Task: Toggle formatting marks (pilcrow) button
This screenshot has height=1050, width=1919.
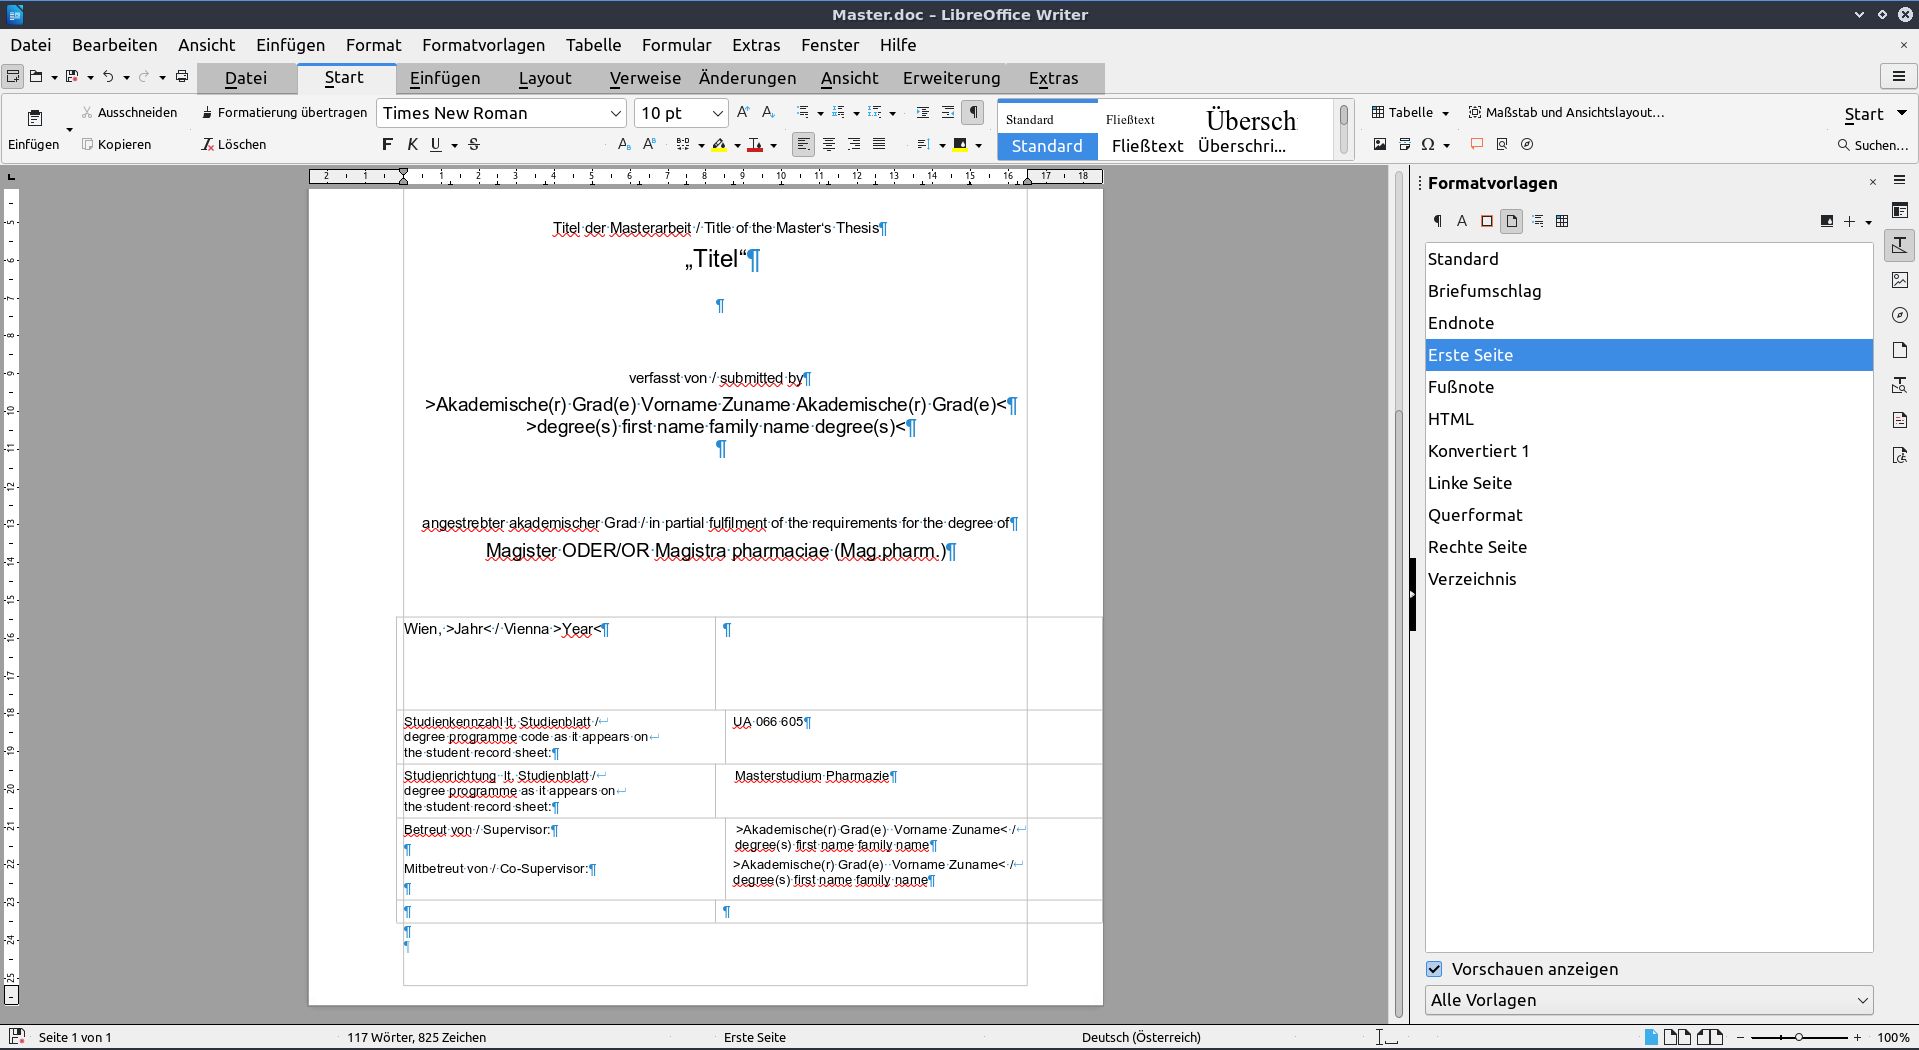Action: pos(973,112)
